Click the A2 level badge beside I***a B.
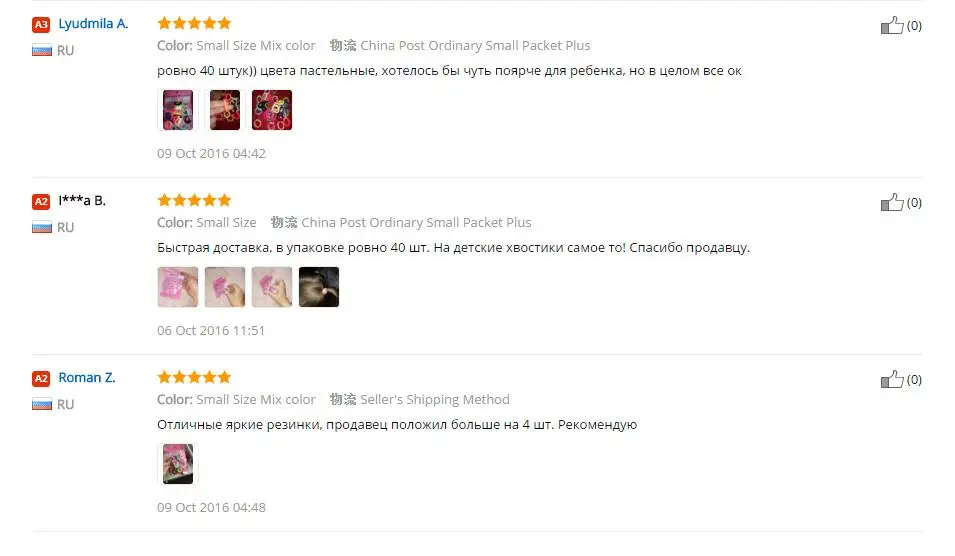The height and width of the screenshot is (556, 955). pos(41,202)
